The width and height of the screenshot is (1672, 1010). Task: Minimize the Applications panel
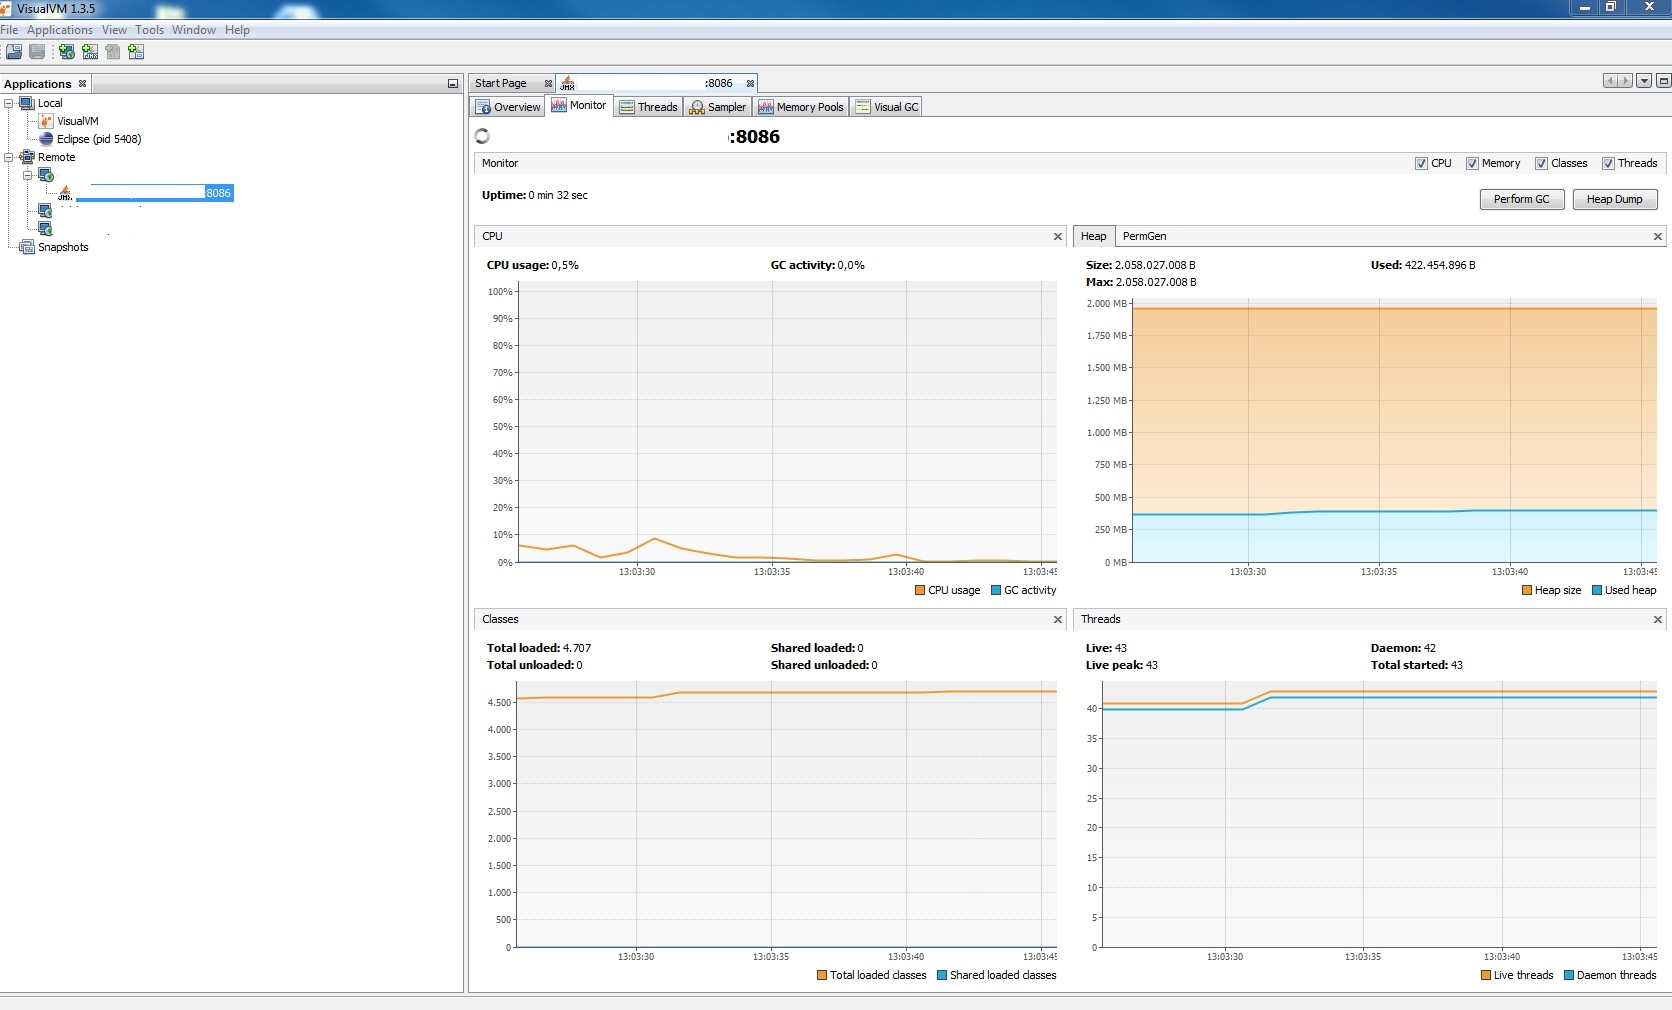click(452, 84)
